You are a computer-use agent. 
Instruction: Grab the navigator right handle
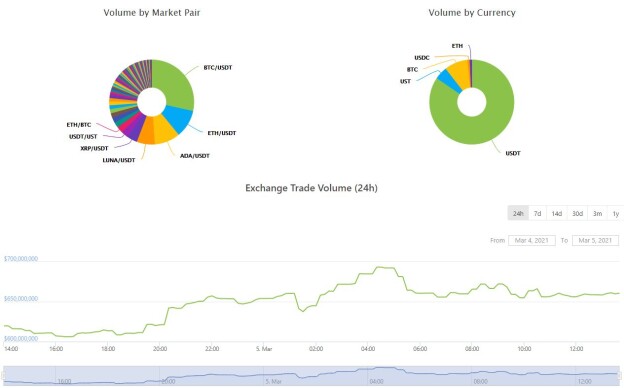click(620, 376)
